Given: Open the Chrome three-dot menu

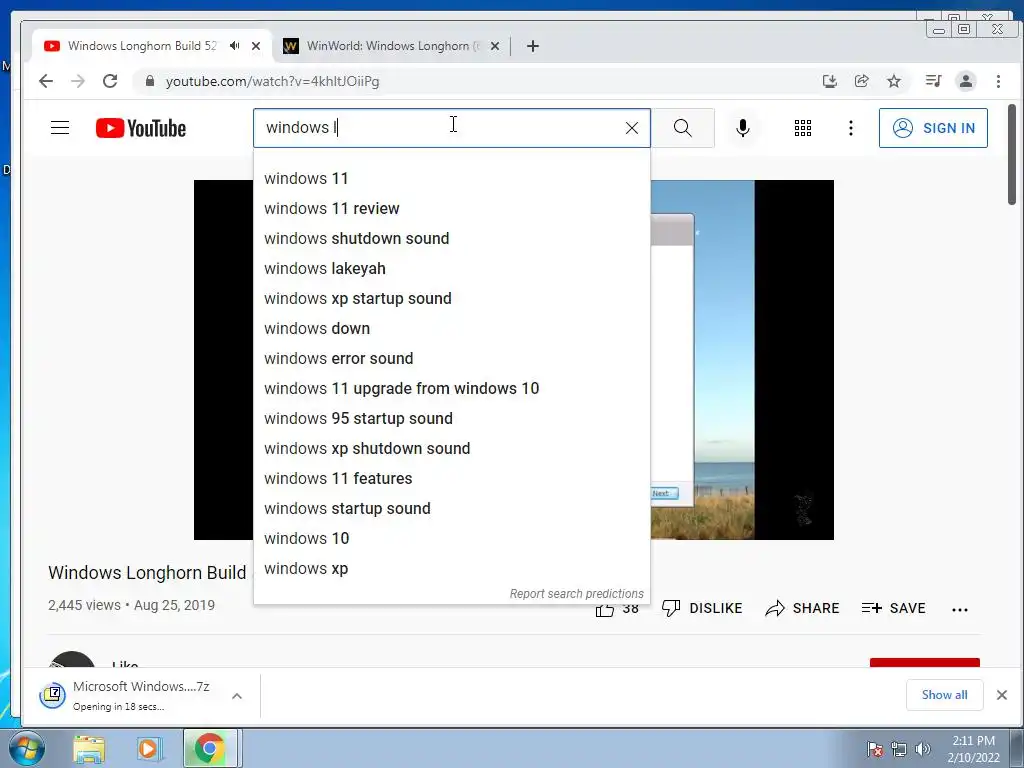Looking at the screenshot, I should [998, 81].
